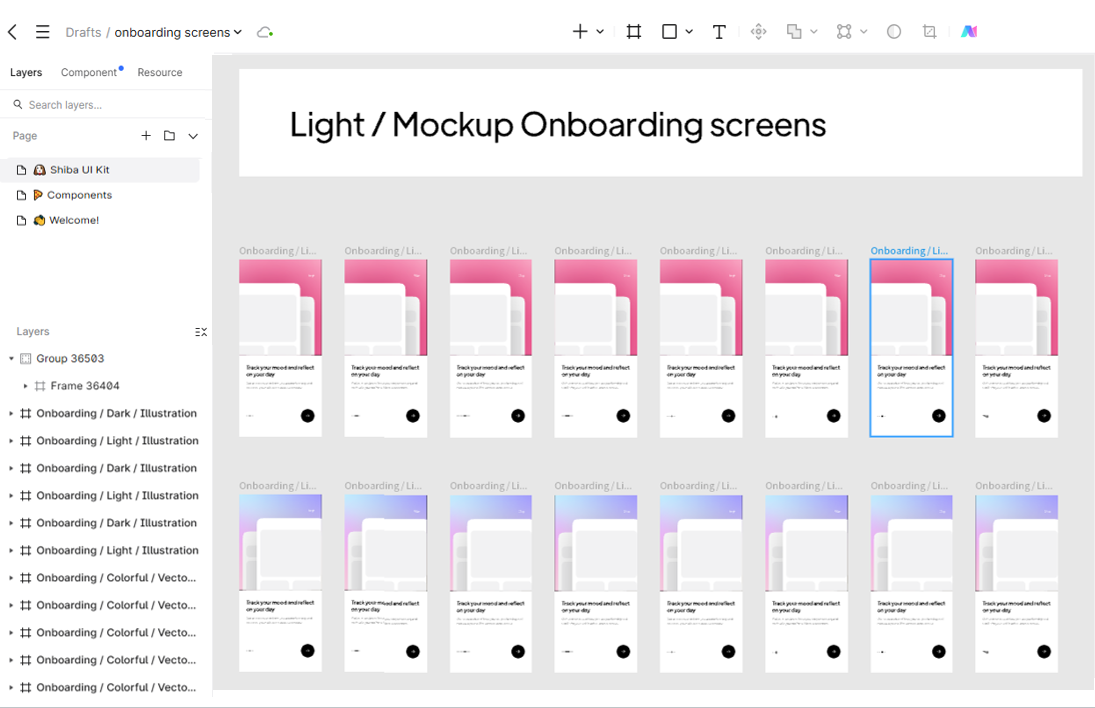This screenshot has width=1095, height=708.
Task: Click the crop icon in the toolbar
Action: click(x=929, y=31)
